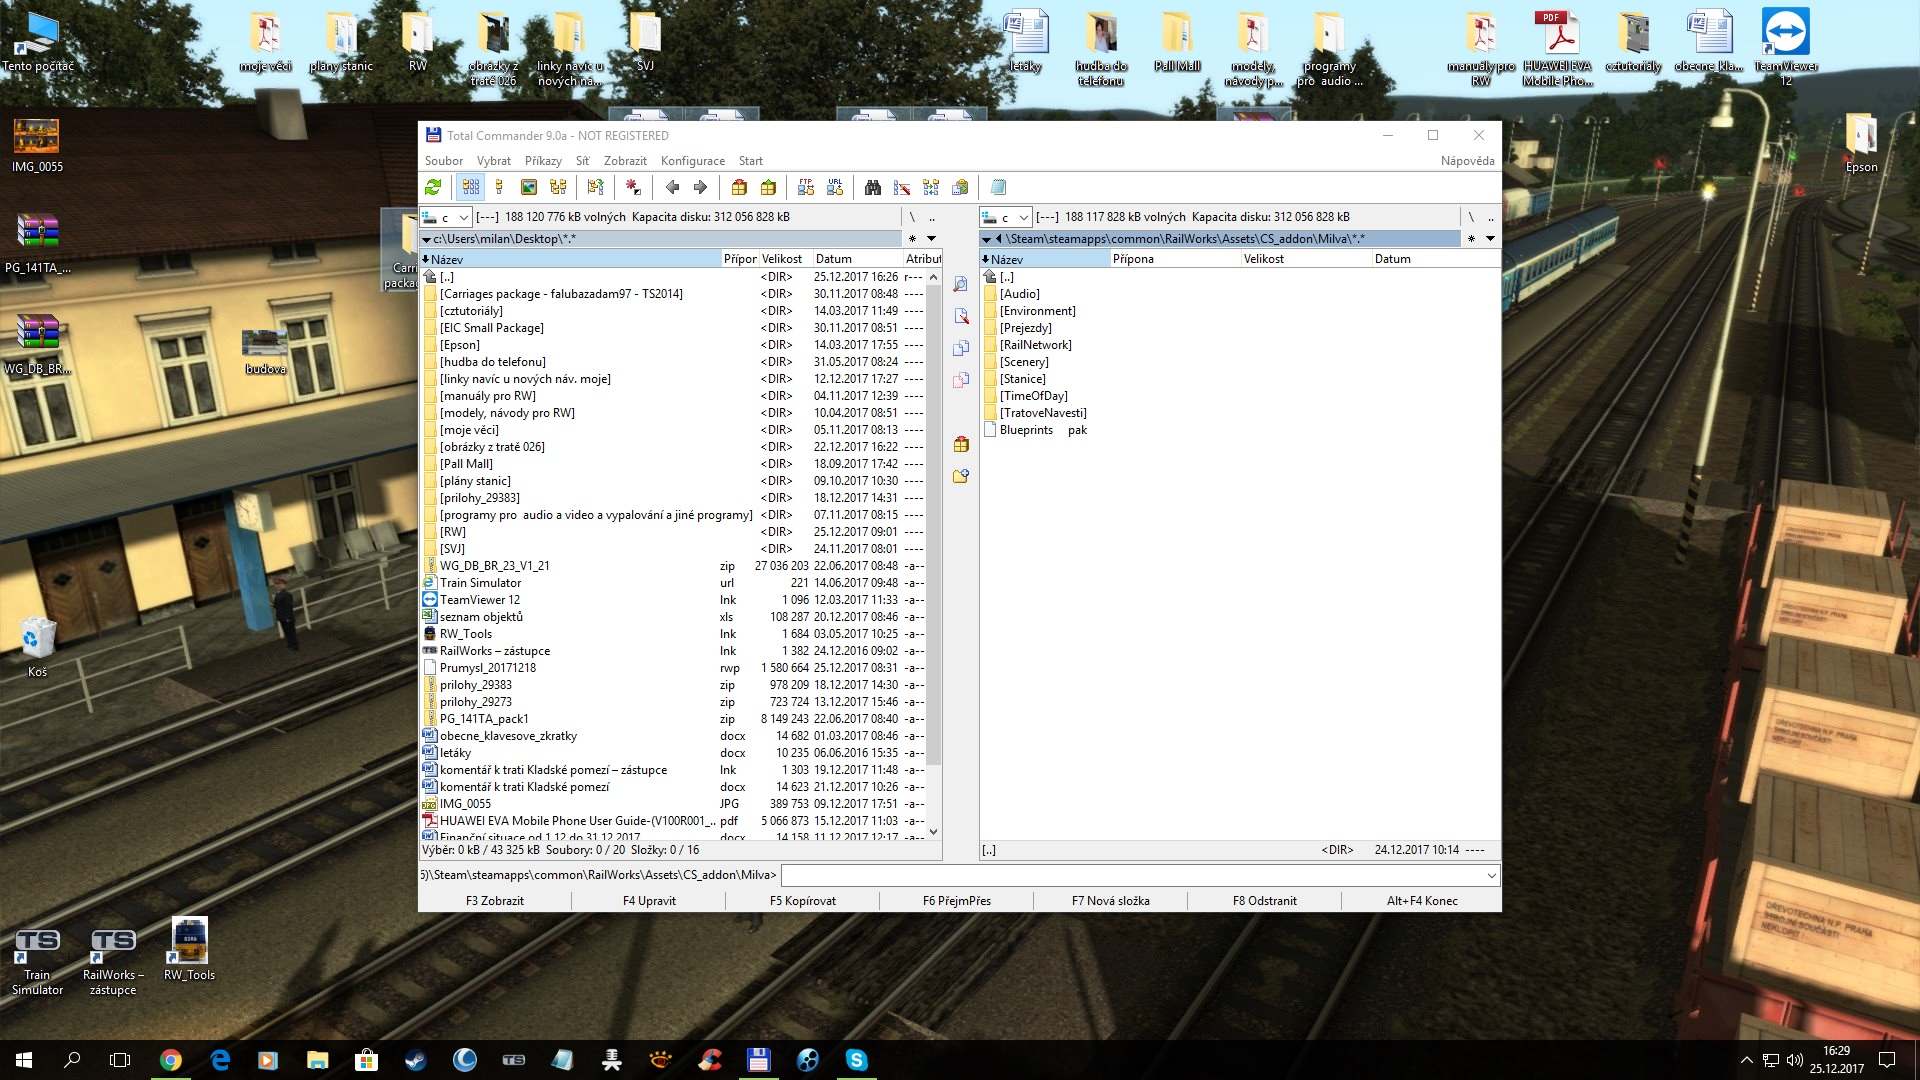Click F7 Nová složka button
1920x1080 pixels.
1111,901
